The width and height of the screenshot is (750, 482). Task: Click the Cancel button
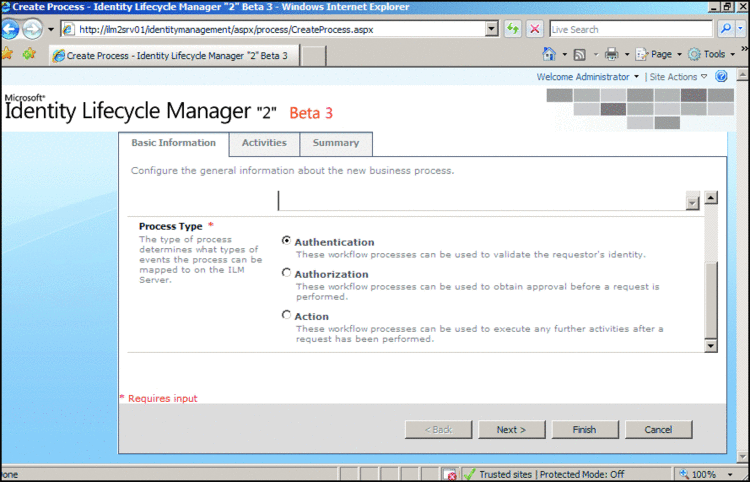click(x=658, y=429)
